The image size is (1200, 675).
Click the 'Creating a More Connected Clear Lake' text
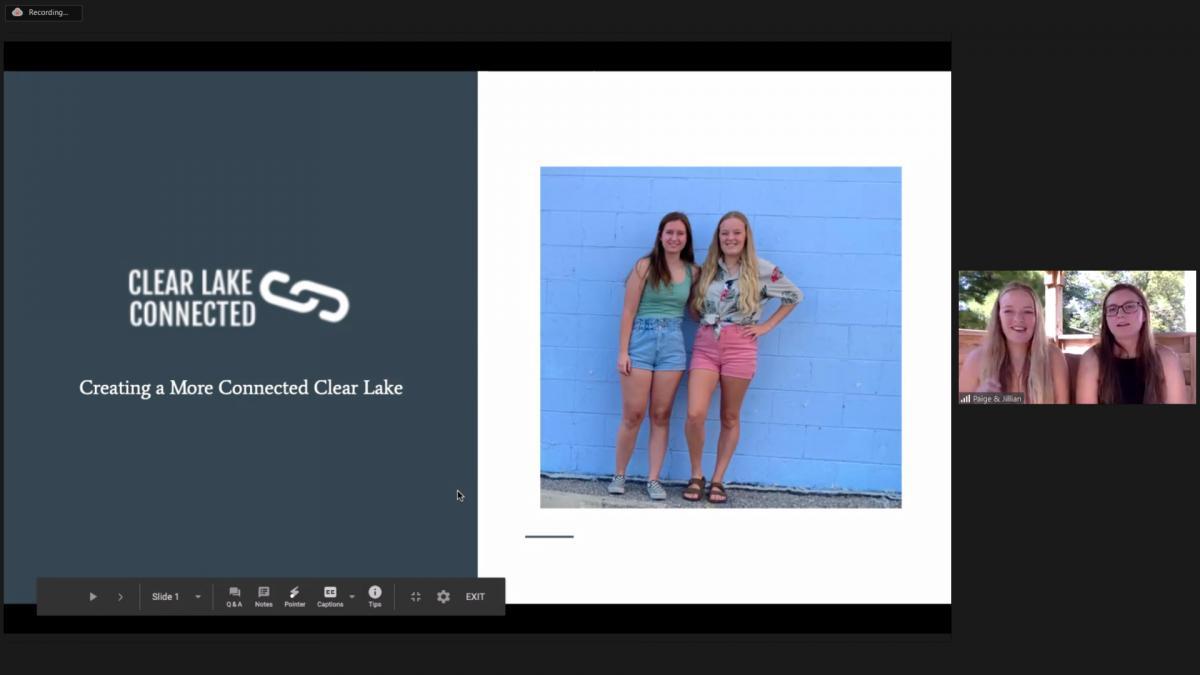(x=241, y=388)
